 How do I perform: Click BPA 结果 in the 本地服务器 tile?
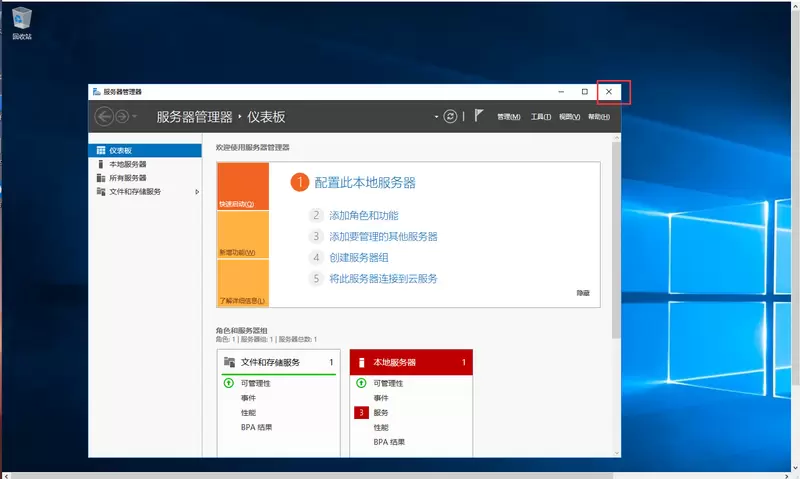pos(389,442)
